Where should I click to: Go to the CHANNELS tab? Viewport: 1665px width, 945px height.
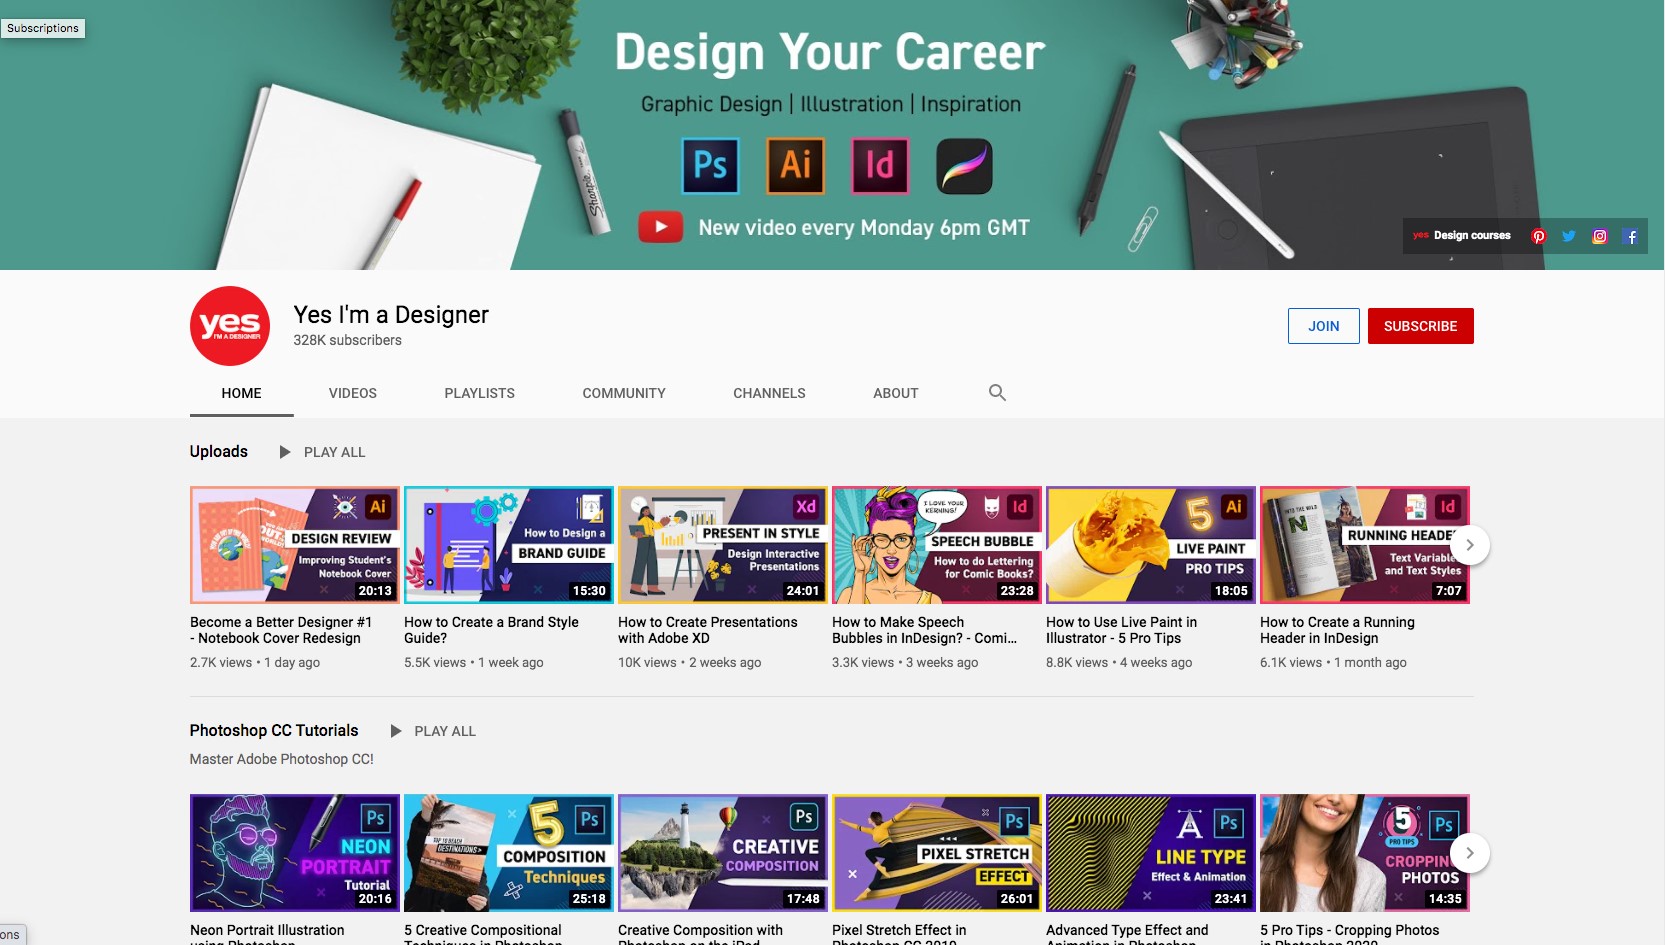coord(769,393)
